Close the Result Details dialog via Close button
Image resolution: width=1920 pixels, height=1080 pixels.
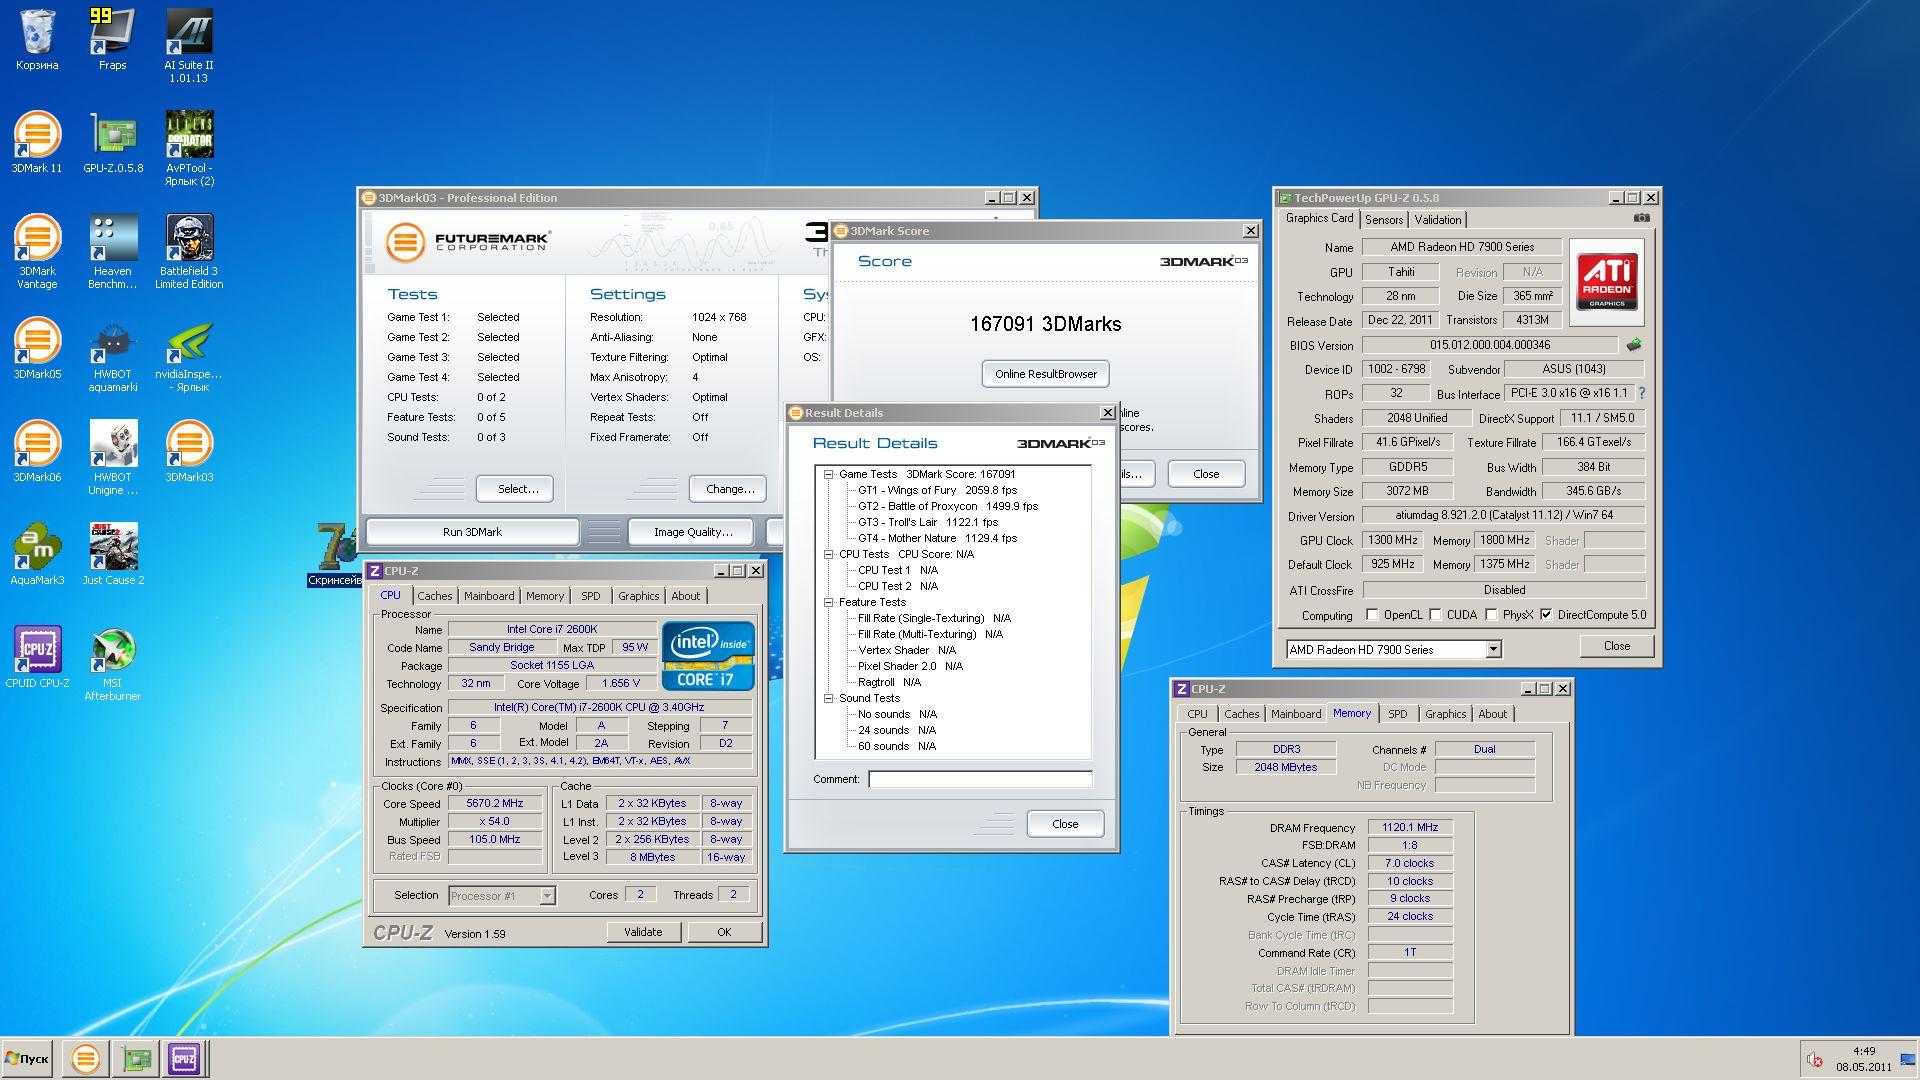click(1065, 824)
